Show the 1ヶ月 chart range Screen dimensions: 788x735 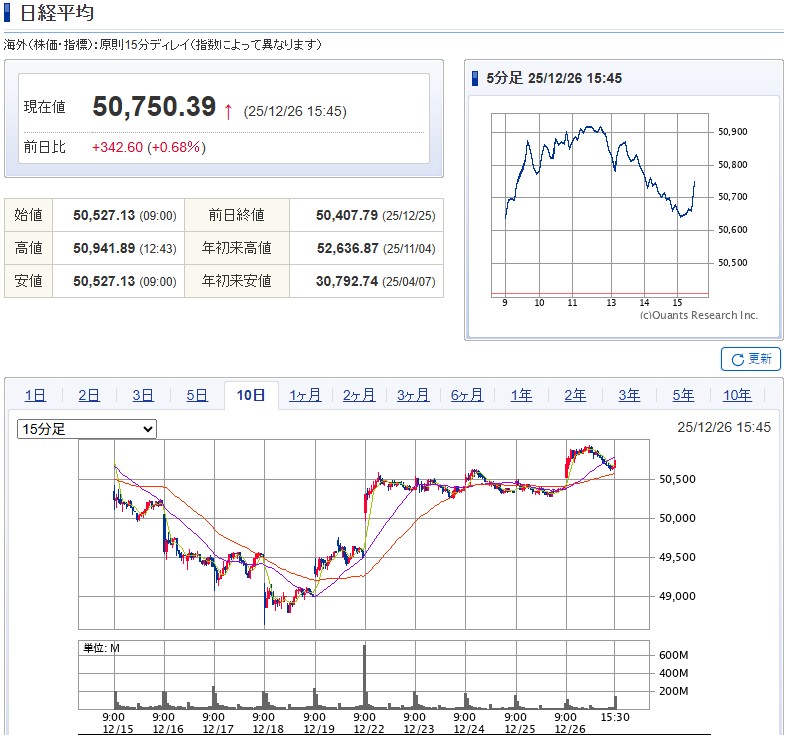click(305, 395)
